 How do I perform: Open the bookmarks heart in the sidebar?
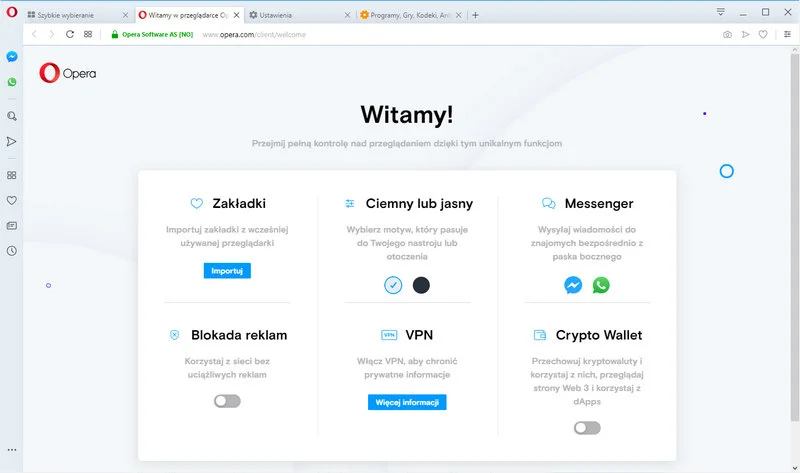click(x=12, y=200)
